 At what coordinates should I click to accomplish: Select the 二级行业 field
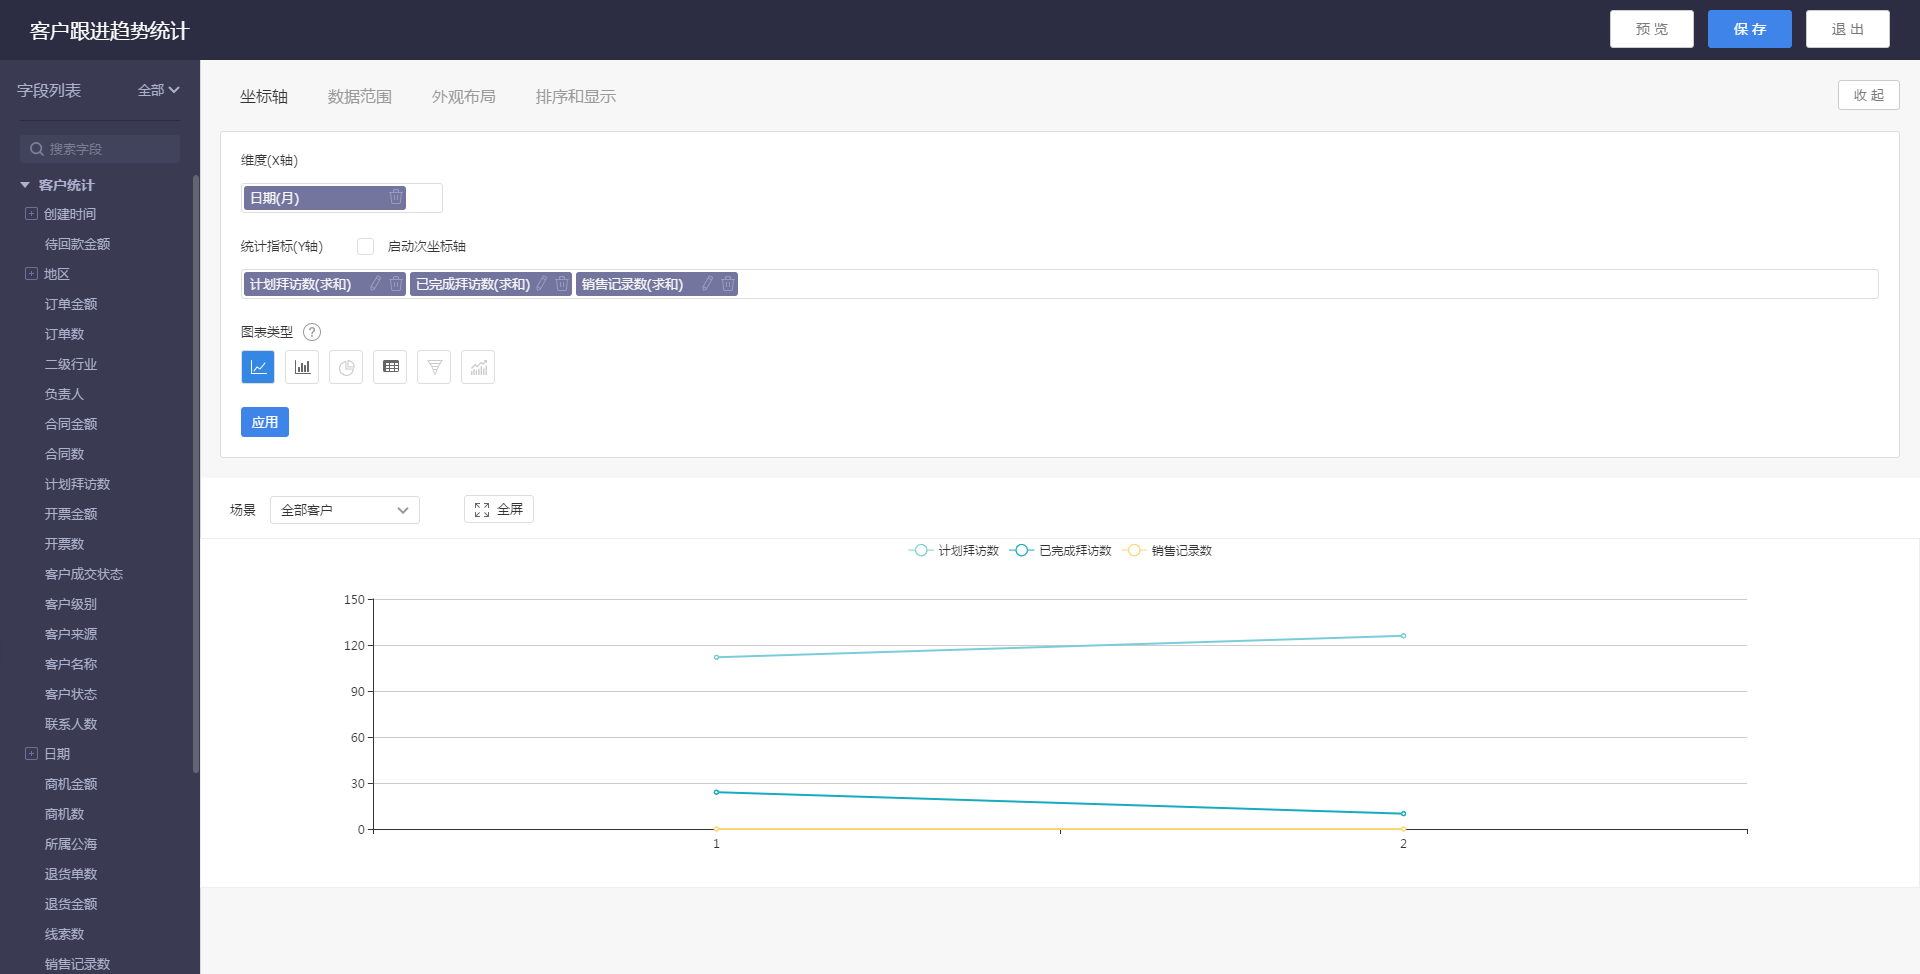click(x=71, y=364)
